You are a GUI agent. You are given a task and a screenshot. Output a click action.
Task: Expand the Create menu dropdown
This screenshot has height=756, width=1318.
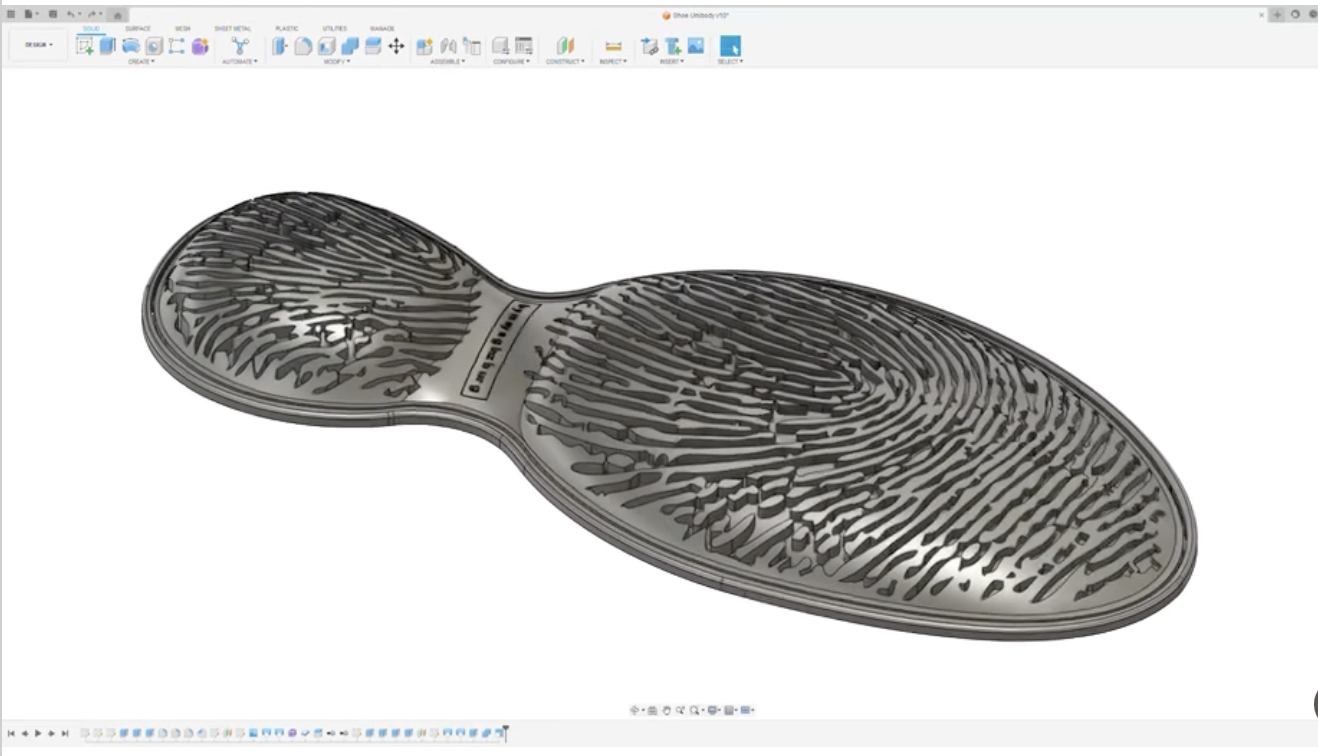141,62
